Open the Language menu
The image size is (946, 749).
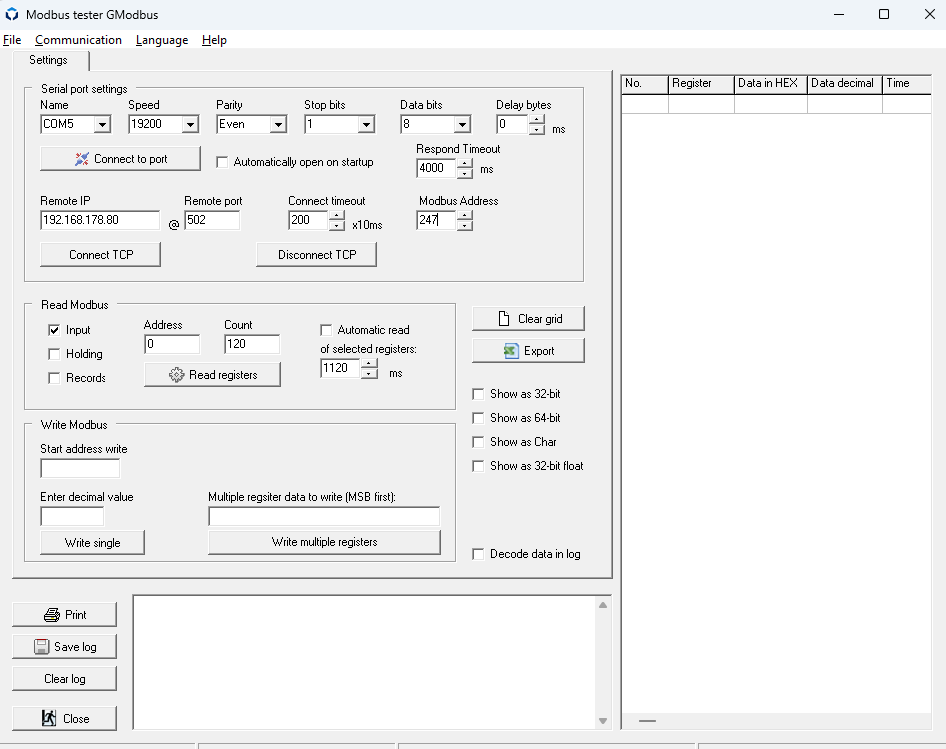point(162,40)
